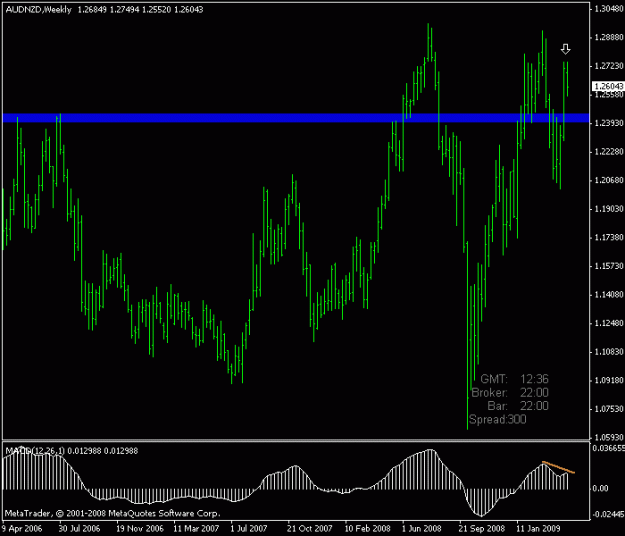Click the 19 Nov 2006 date label
Viewport: 625px width, 536px height.
tap(140, 529)
